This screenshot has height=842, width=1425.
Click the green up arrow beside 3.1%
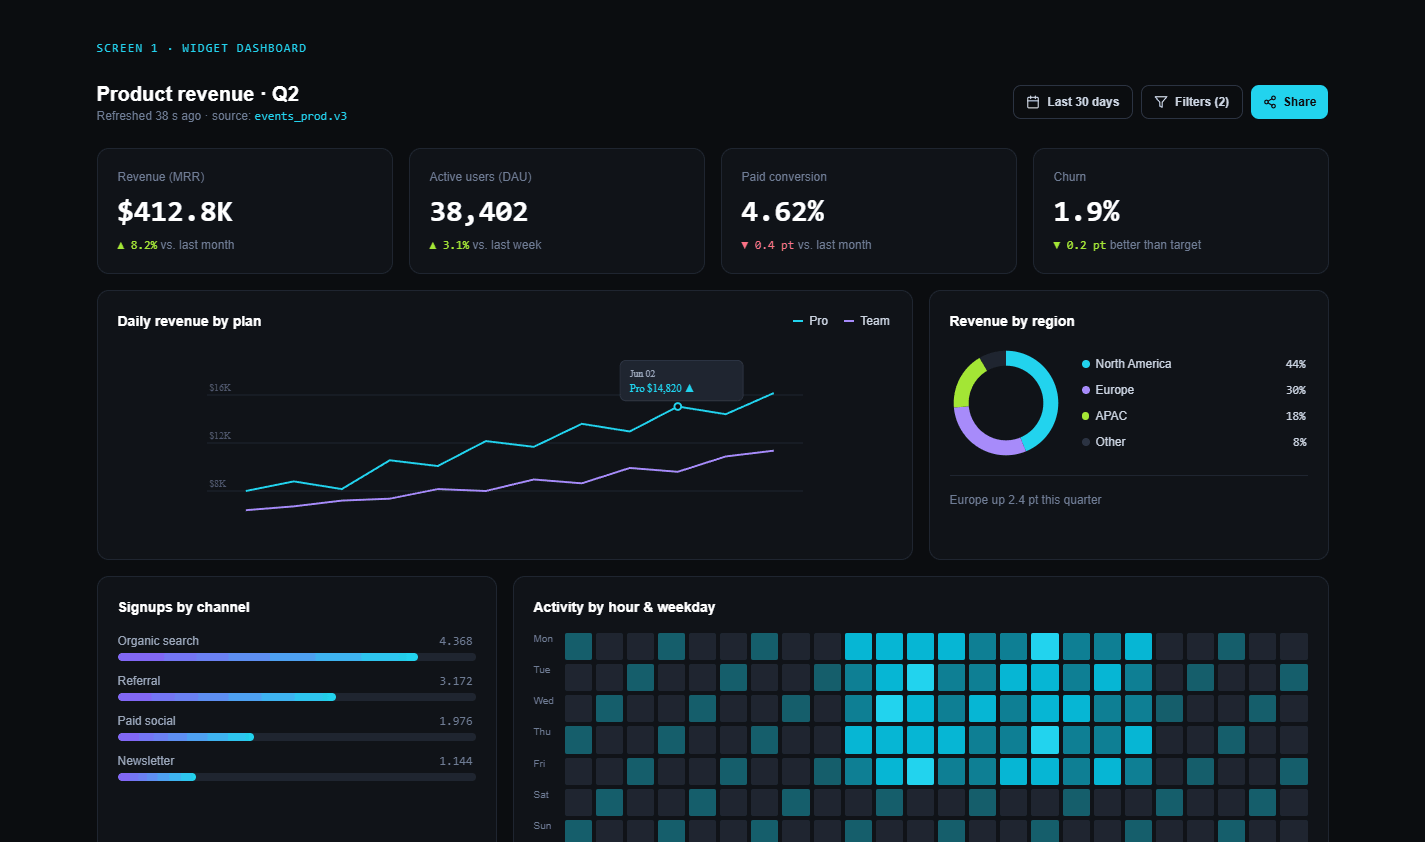click(433, 245)
